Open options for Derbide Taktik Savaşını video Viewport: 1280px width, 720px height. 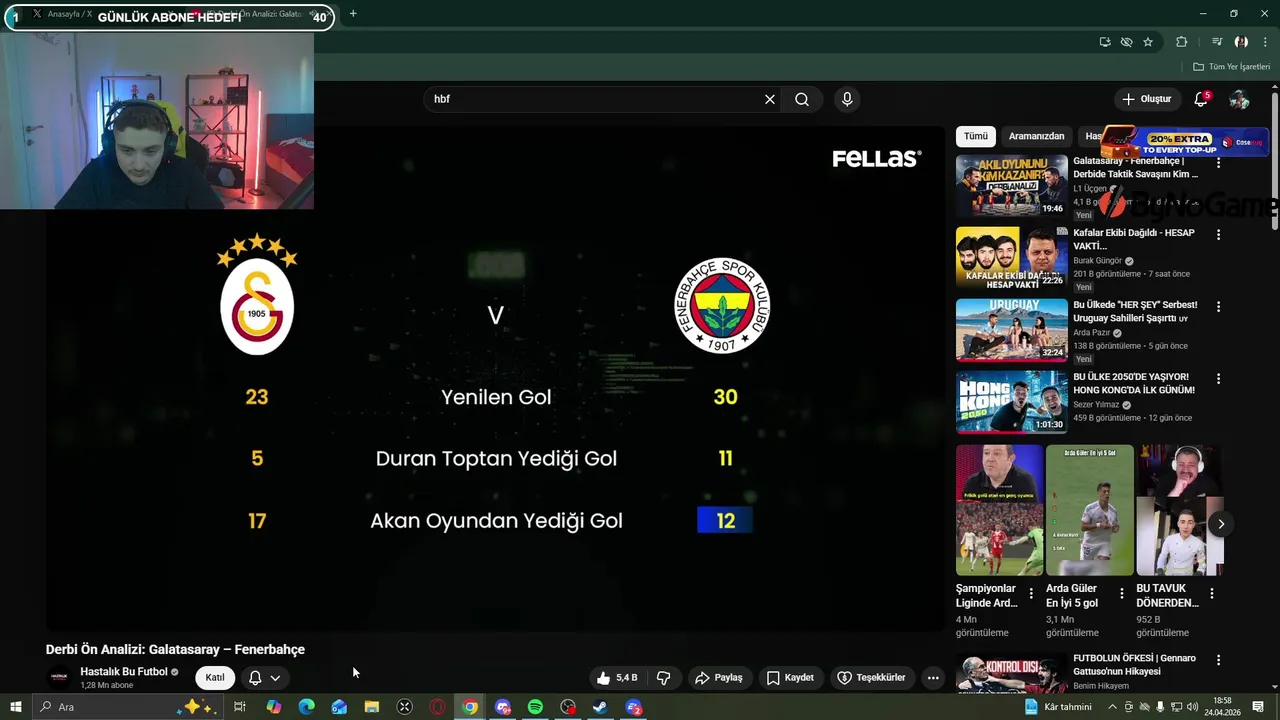coord(1218,162)
